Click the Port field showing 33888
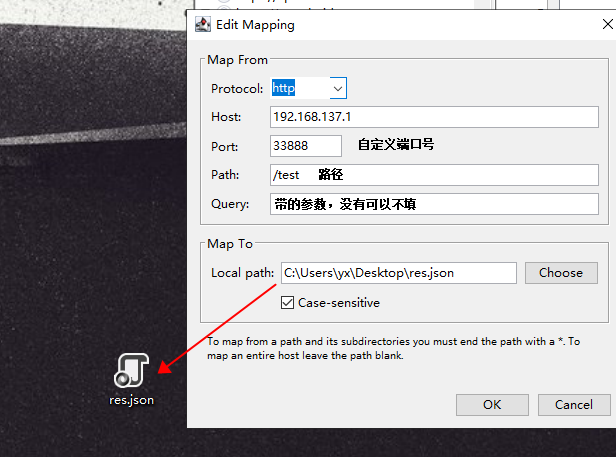Screen dimensions: 616x457 pyautogui.click(x=306, y=146)
